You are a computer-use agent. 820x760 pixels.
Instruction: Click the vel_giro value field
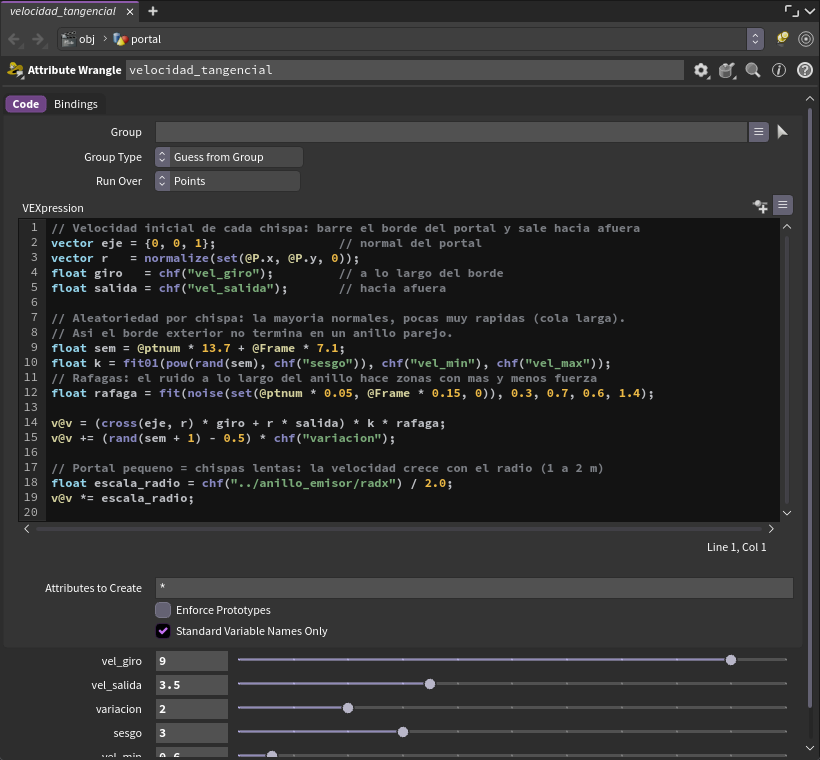click(192, 661)
